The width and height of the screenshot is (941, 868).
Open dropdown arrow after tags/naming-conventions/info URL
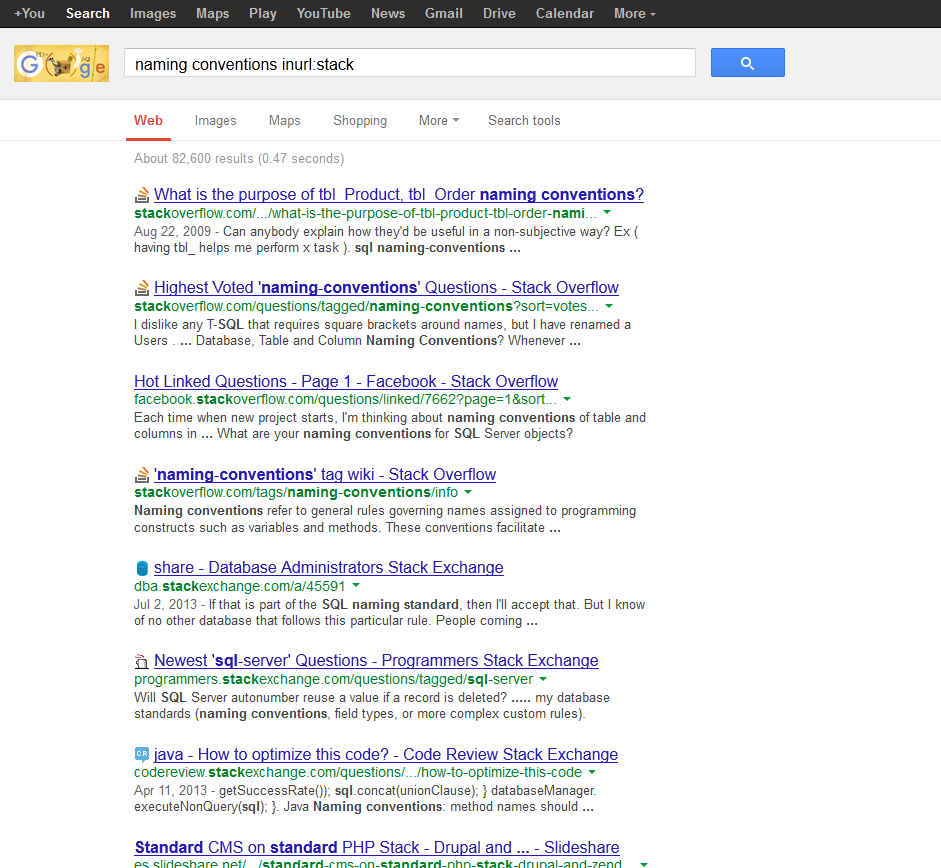[468, 492]
